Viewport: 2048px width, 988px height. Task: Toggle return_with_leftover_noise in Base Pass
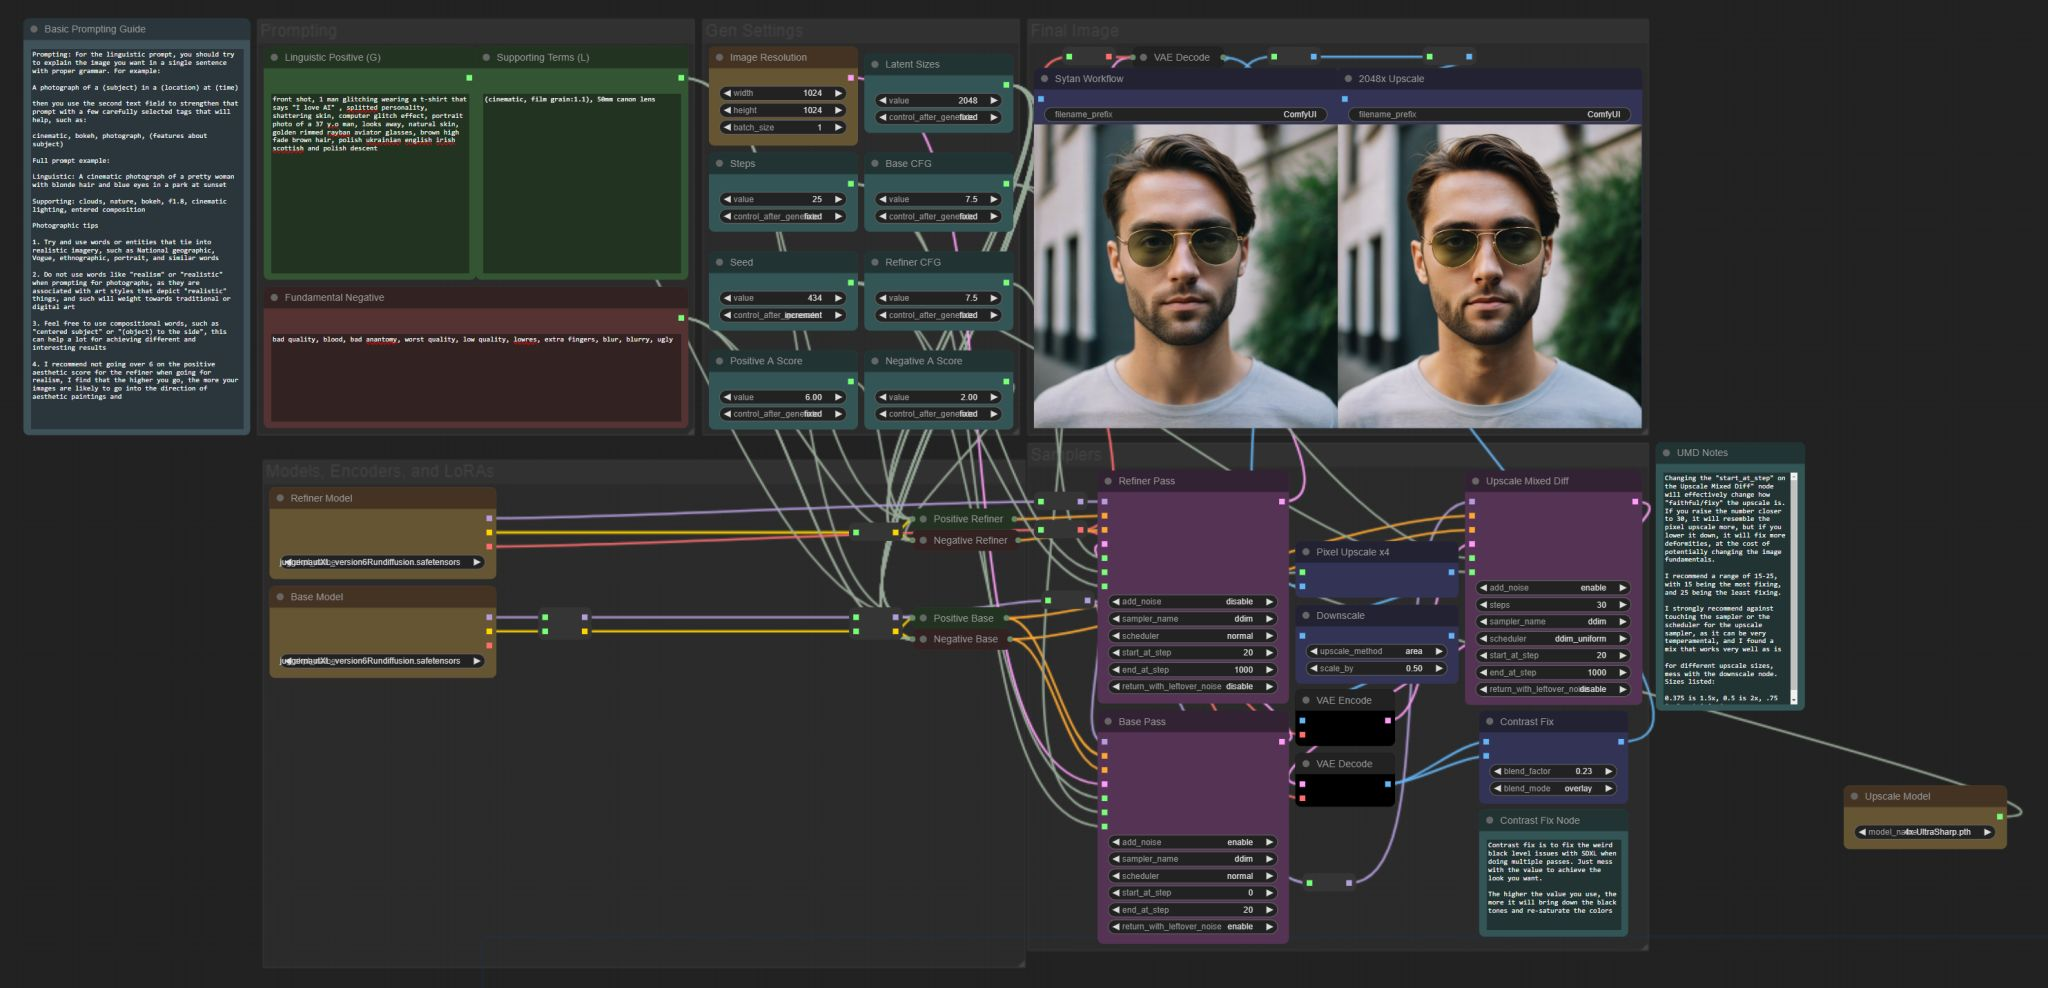pyautogui.click(x=1193, y=927)
